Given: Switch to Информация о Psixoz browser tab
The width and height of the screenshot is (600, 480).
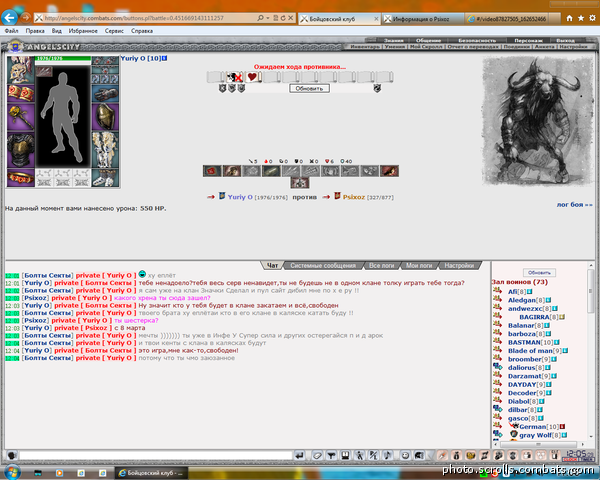Looking at the screenshot, I should 421,19.
